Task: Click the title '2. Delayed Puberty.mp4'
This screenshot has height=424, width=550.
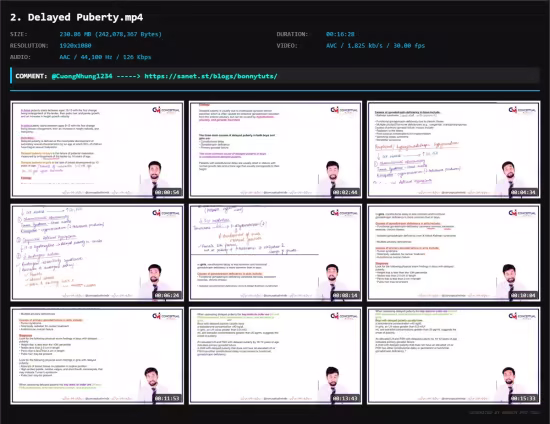Action: click(76, 17)
